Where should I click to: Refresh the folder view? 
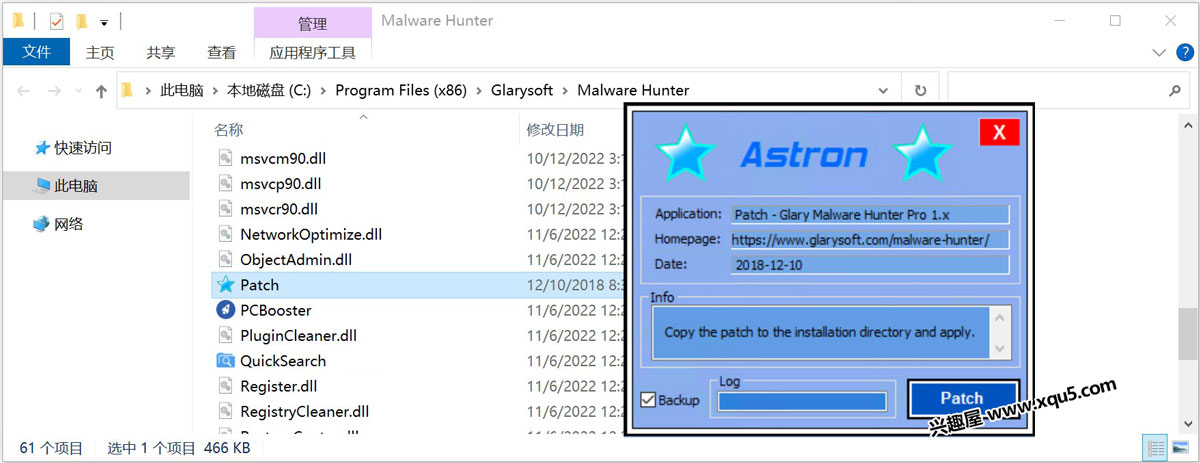(x=920, y=90)
